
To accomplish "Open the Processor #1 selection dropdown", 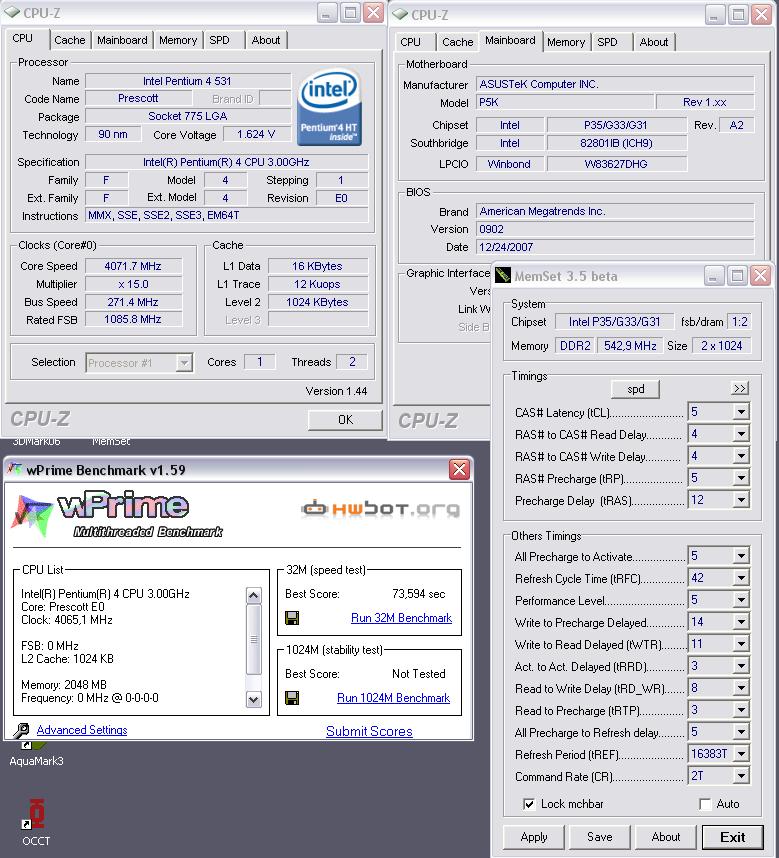I will click(184, 363).
